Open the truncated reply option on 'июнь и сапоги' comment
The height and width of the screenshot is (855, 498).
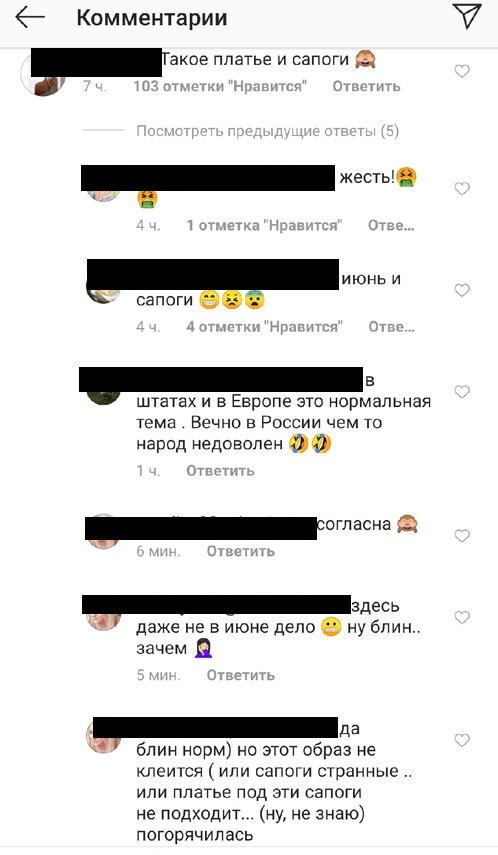(391, 327)
